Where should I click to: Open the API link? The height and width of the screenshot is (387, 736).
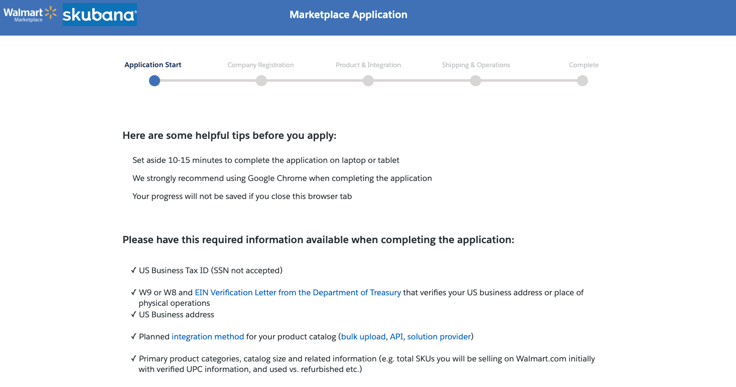[396, 337]
